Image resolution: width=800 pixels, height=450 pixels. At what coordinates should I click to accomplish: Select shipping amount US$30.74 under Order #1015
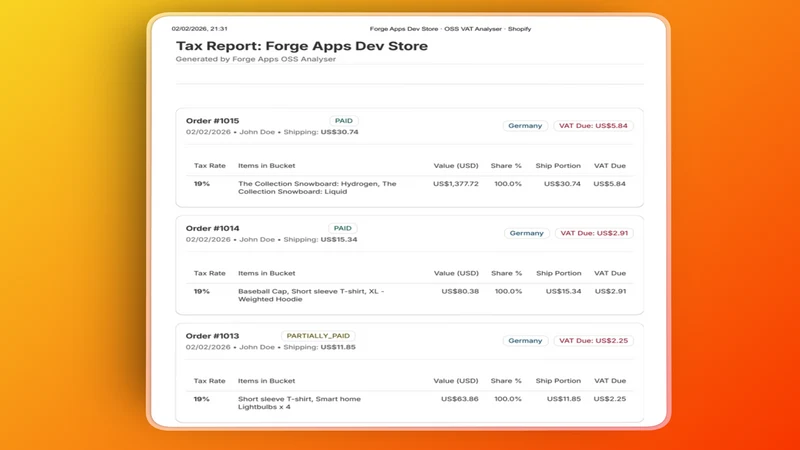click(x=339, y=132)
